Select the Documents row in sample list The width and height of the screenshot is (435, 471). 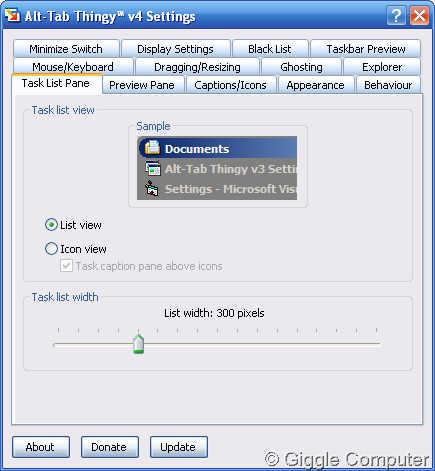pos(217,148)
